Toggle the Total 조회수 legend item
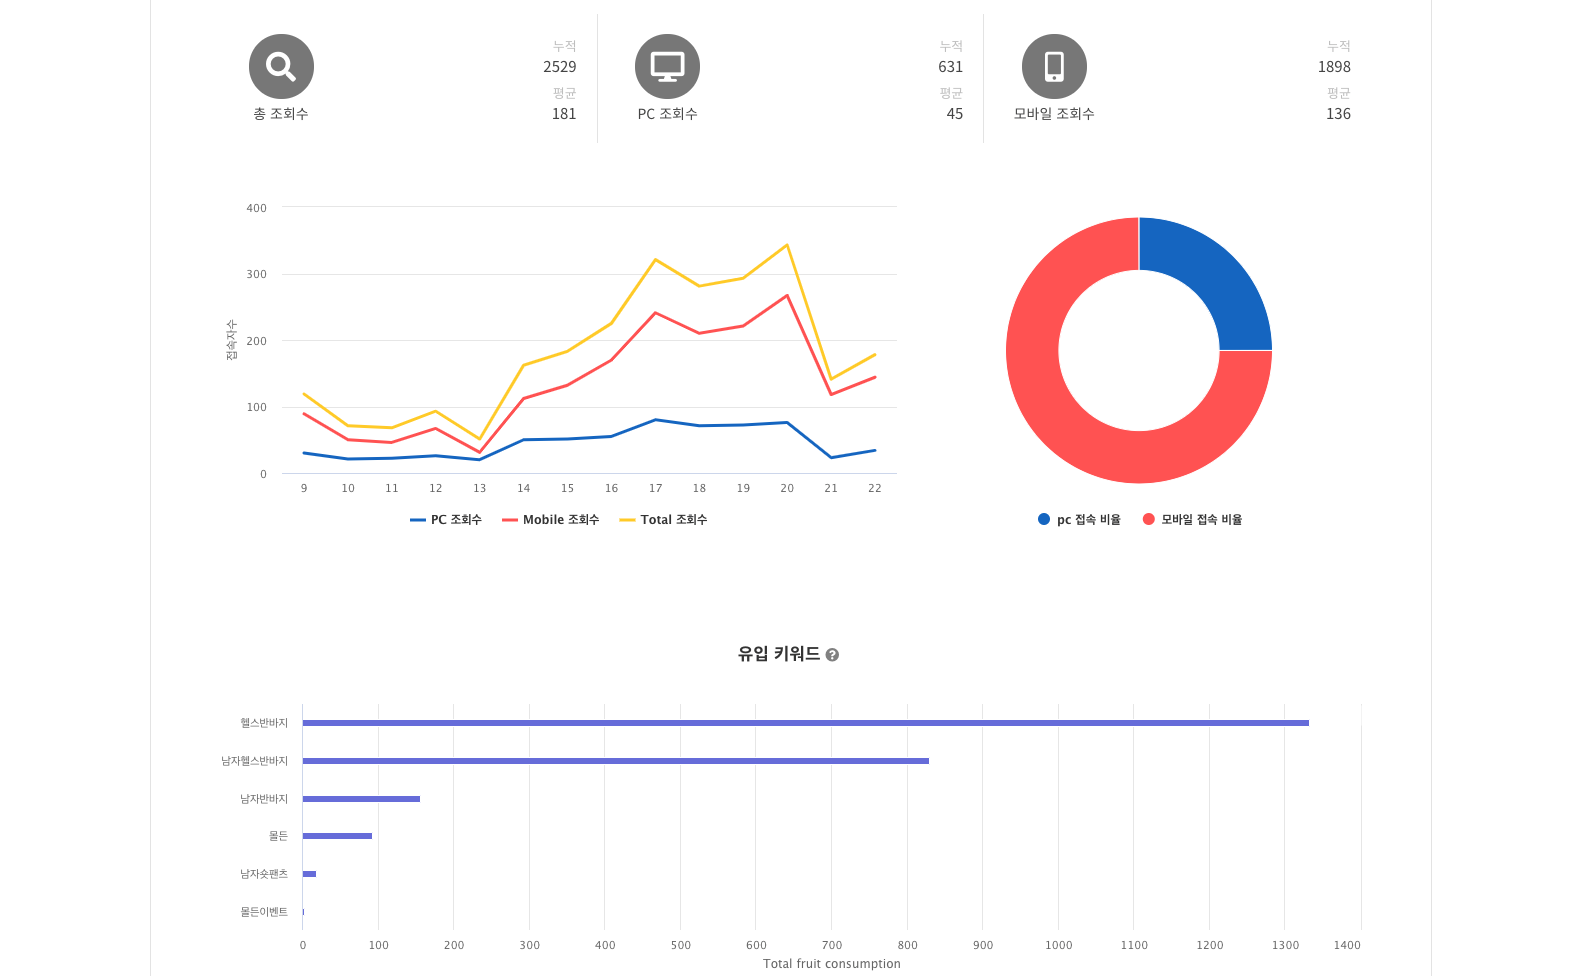Viewport: 1582px width, 976px height. pyautogui.click(x=664, y=520)
